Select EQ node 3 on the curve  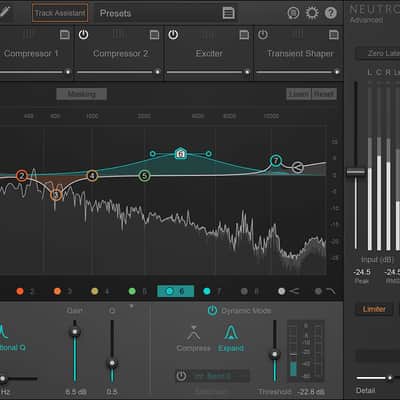pos(56,195)
